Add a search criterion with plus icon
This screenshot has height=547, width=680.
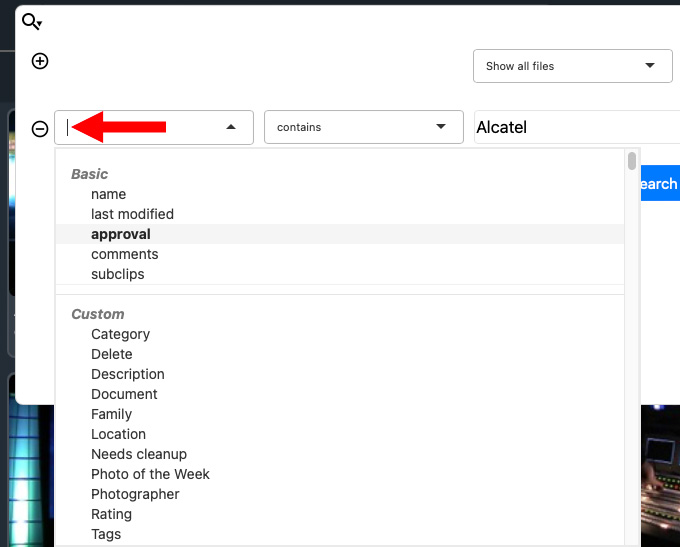[40, 61]
